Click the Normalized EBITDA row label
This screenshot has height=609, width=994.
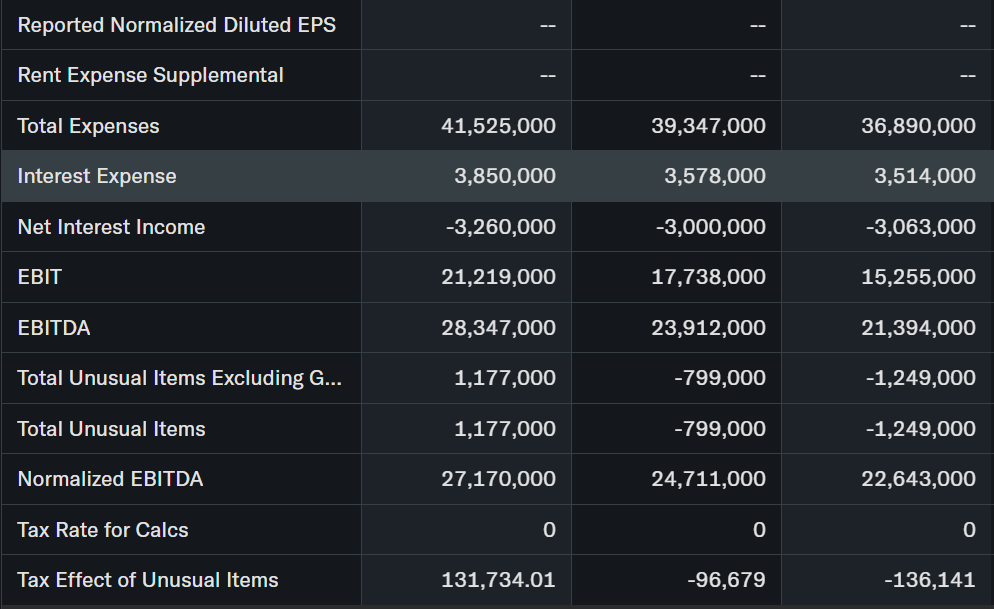pos(110,479)
